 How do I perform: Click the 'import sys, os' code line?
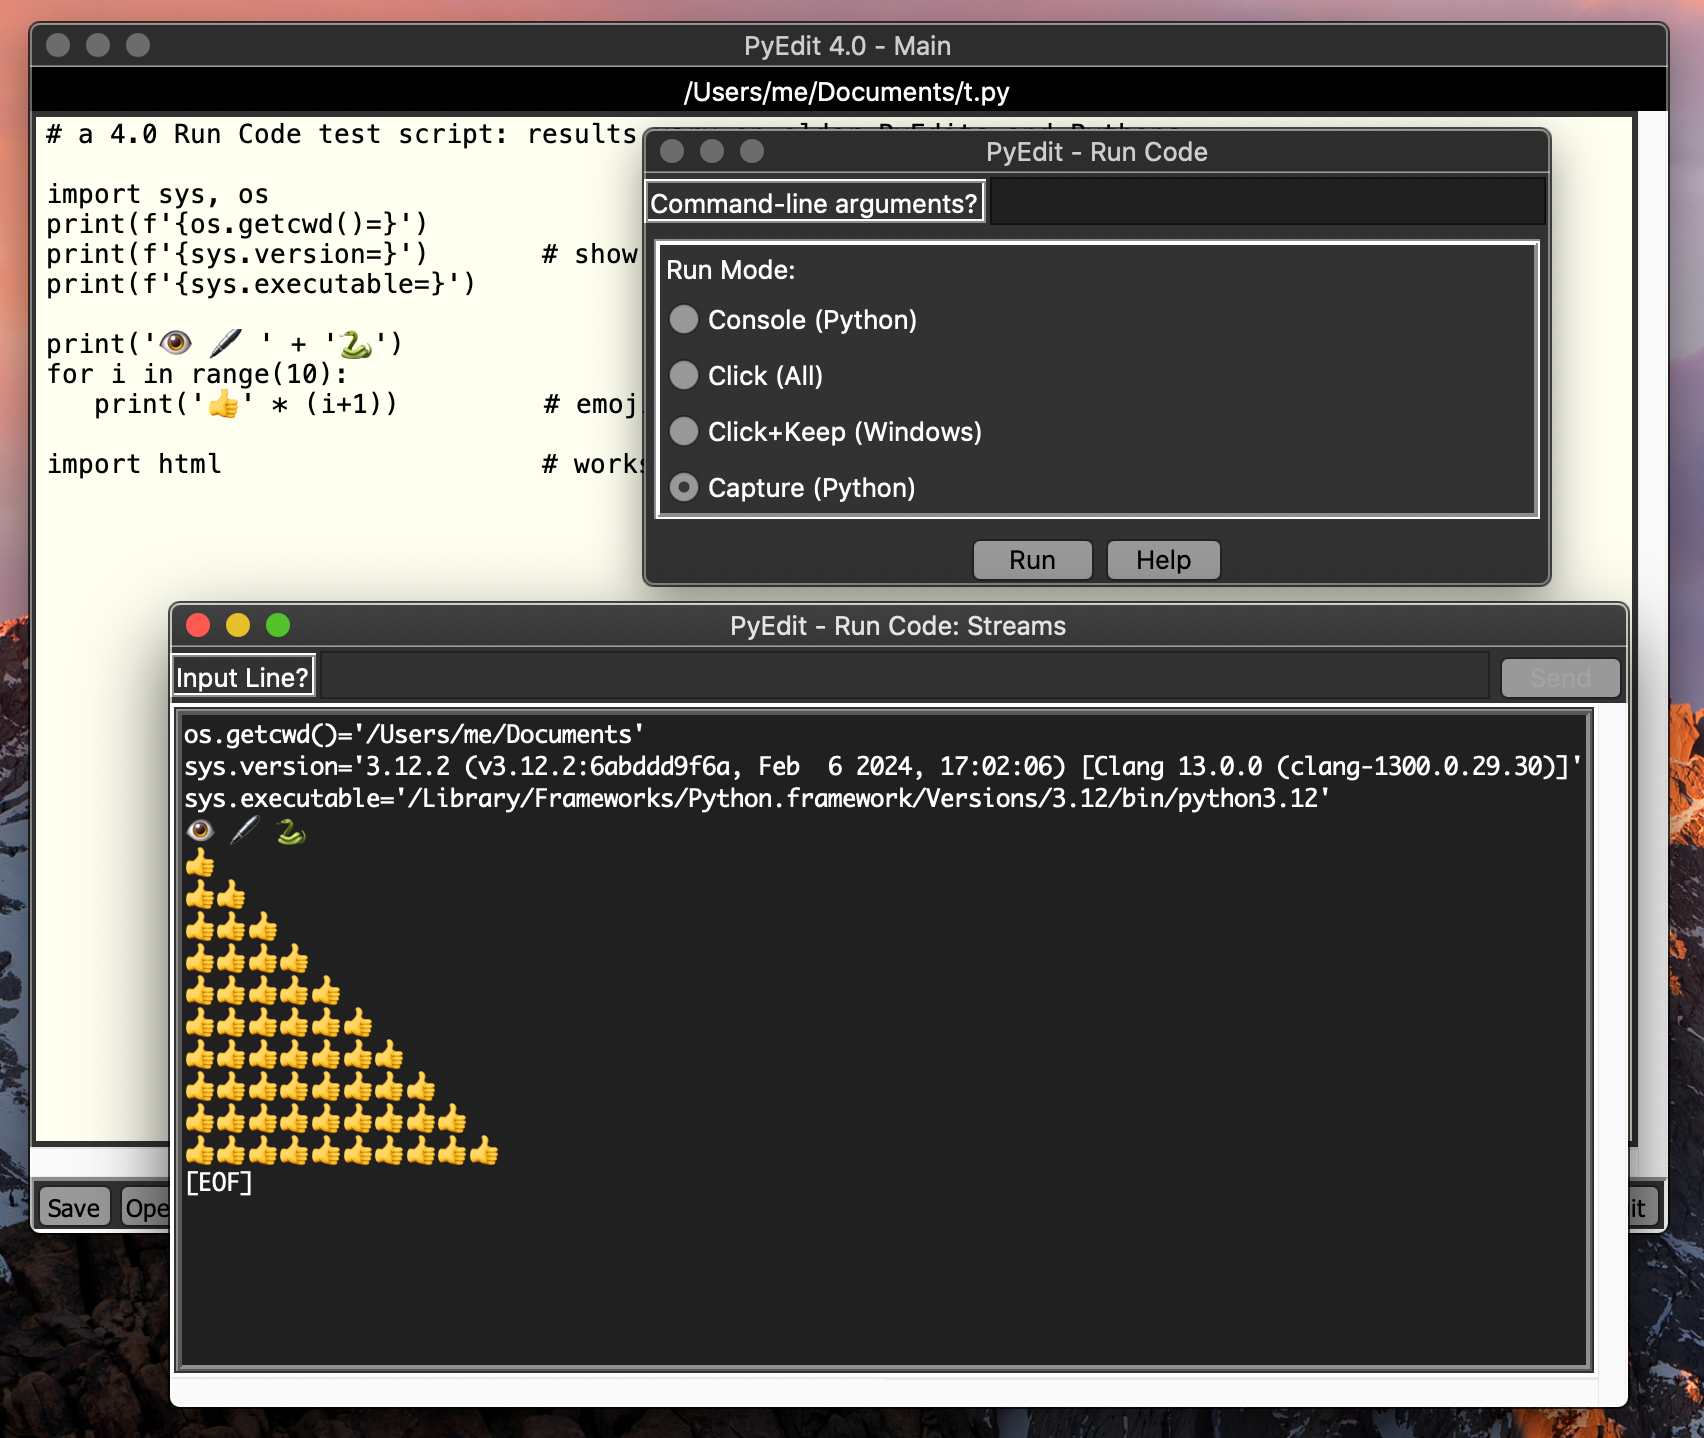pyautogui.click(x=158, y=194)
